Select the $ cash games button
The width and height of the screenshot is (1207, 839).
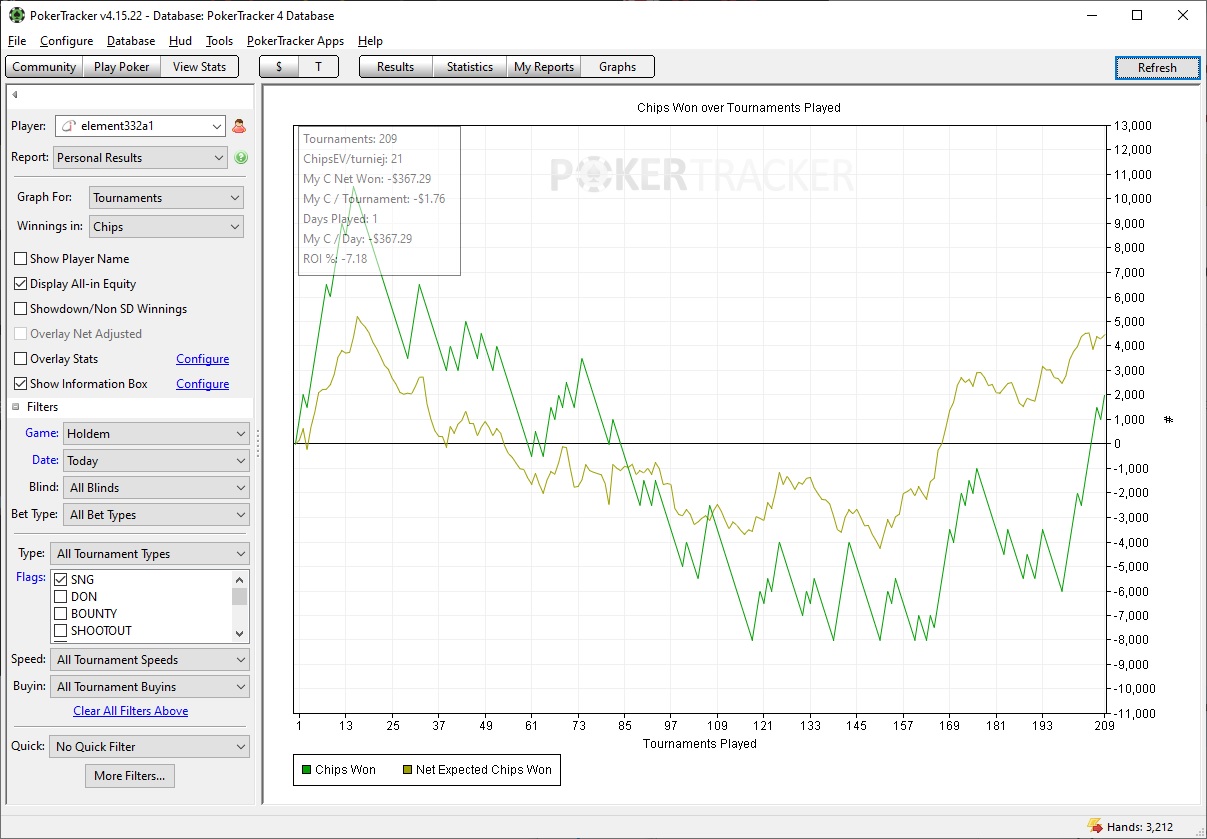click(279, 67)
